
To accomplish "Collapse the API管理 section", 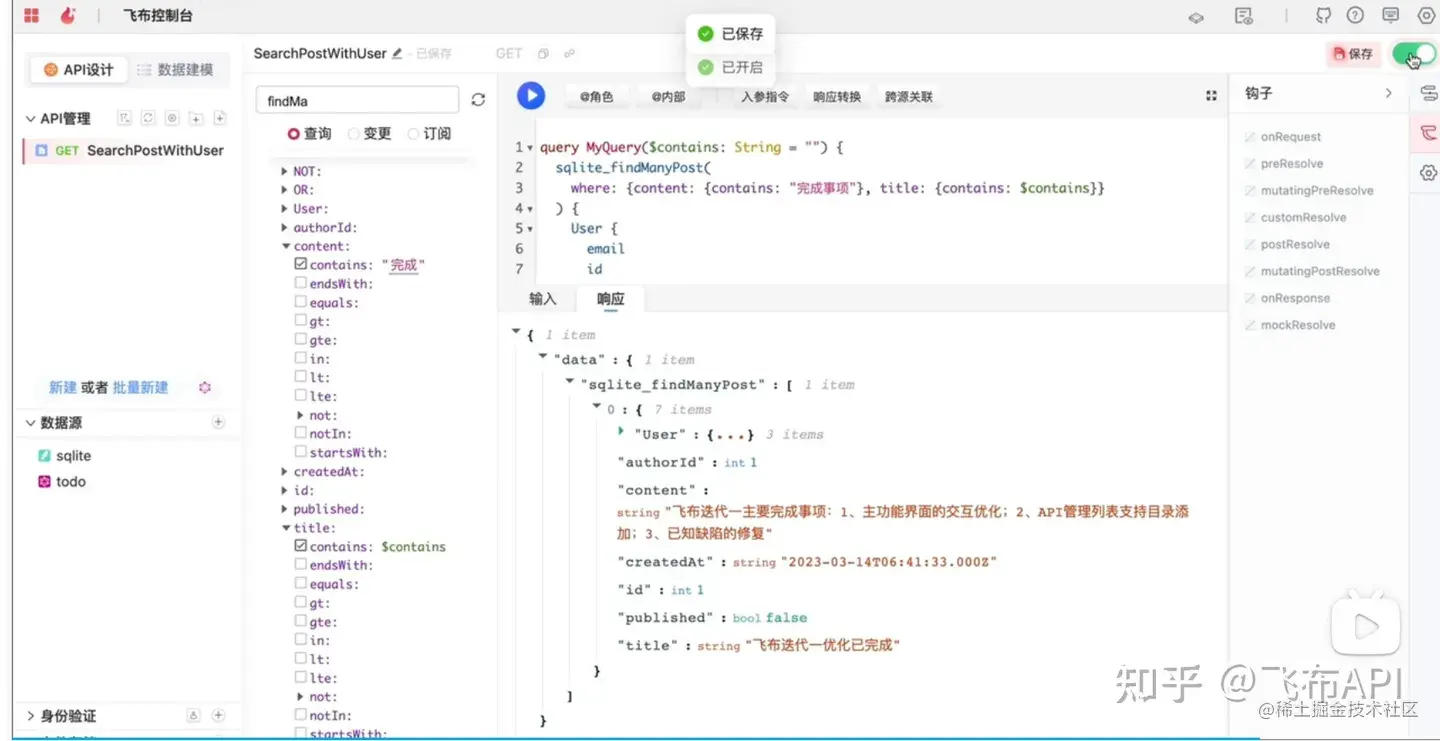I will 31,119.
